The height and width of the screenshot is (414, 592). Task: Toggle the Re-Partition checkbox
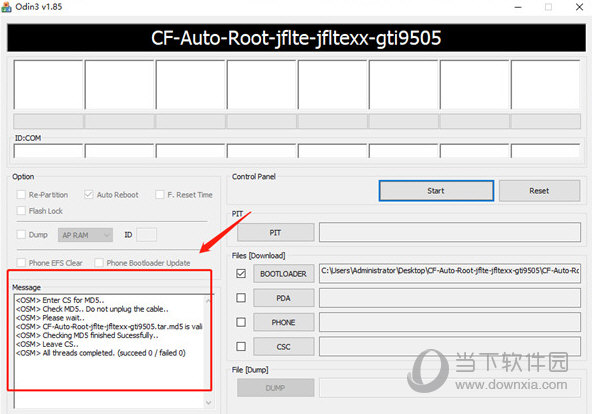click(x=21, y=195)
